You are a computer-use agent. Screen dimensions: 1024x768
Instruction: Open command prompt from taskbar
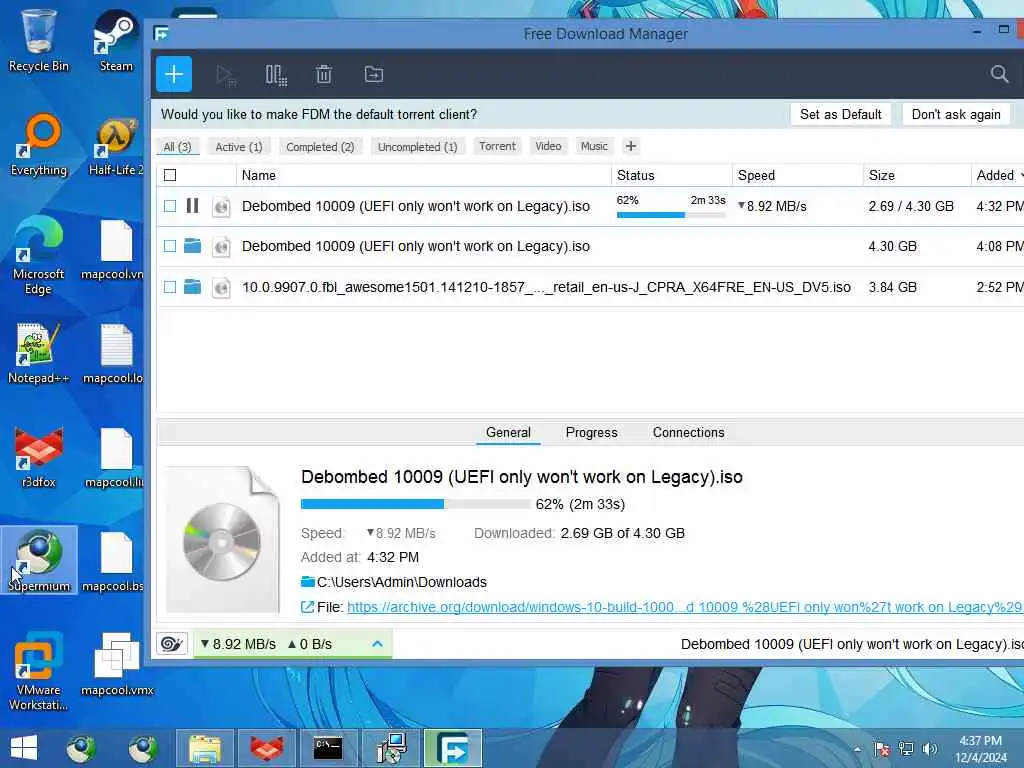(327, 748)
